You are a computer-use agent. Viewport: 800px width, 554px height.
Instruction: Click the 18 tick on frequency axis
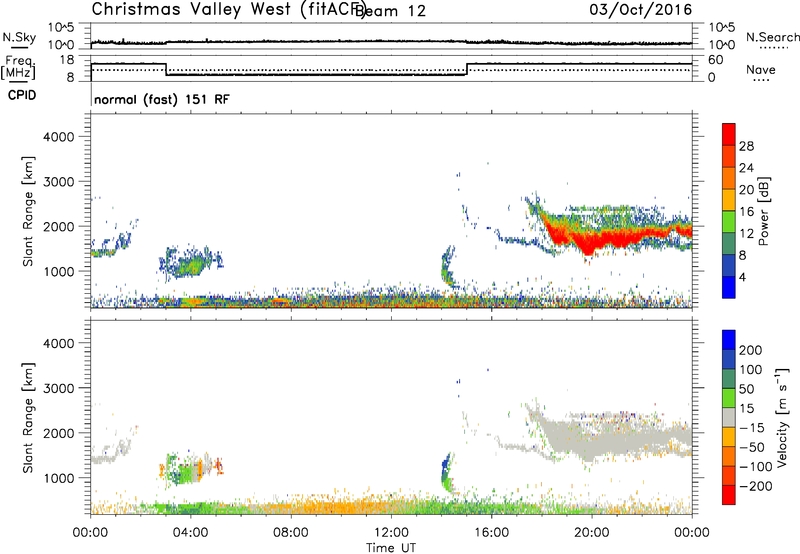(67, 60)
